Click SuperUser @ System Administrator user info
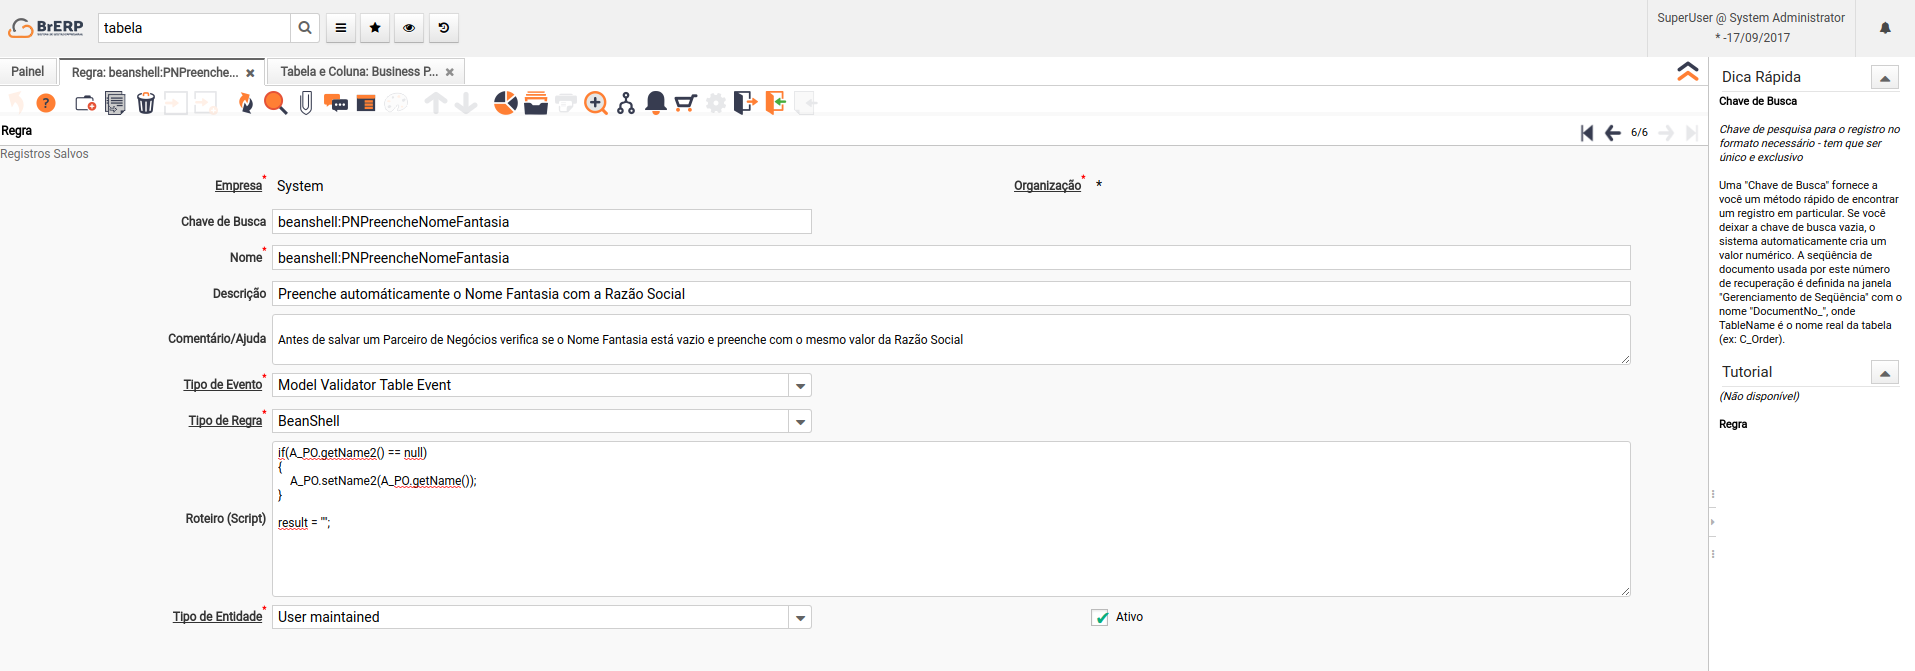The width and height of the screenshot is (1915, 671). tap(1751, 18)
